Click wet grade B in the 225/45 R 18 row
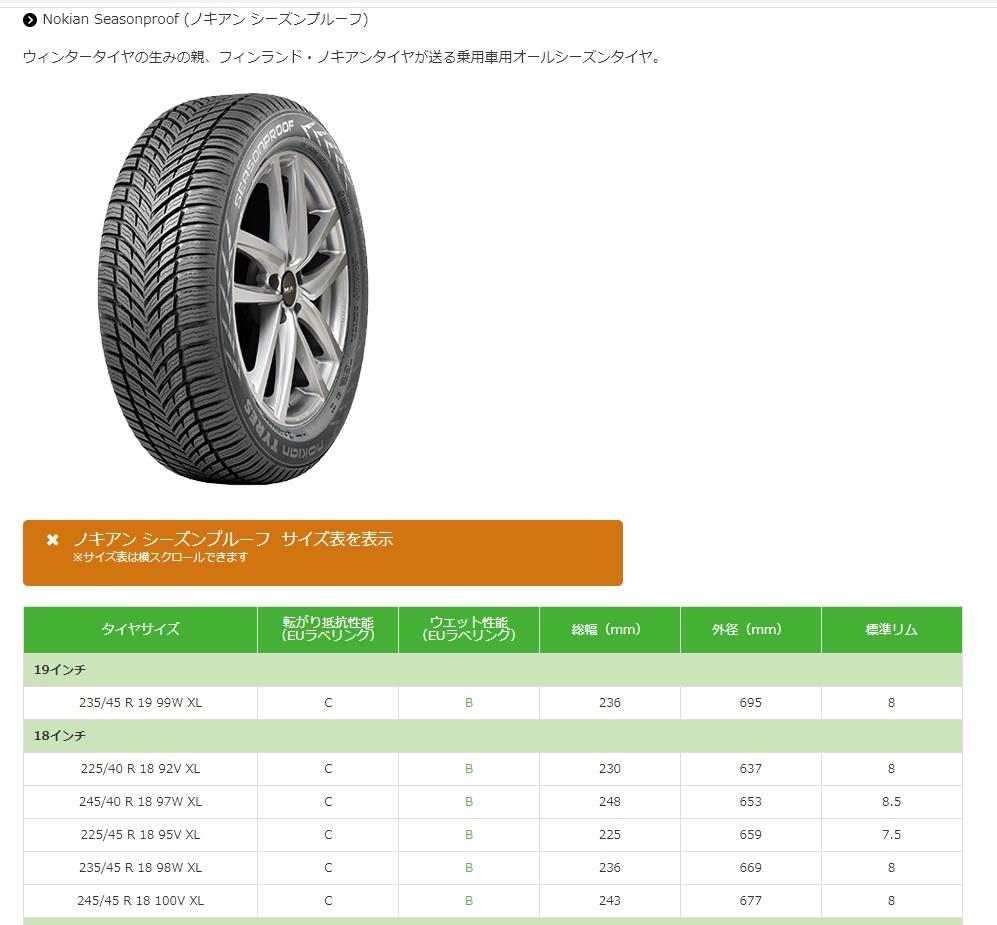This screenshot has width=997, height=925. (x=469, y=835)
